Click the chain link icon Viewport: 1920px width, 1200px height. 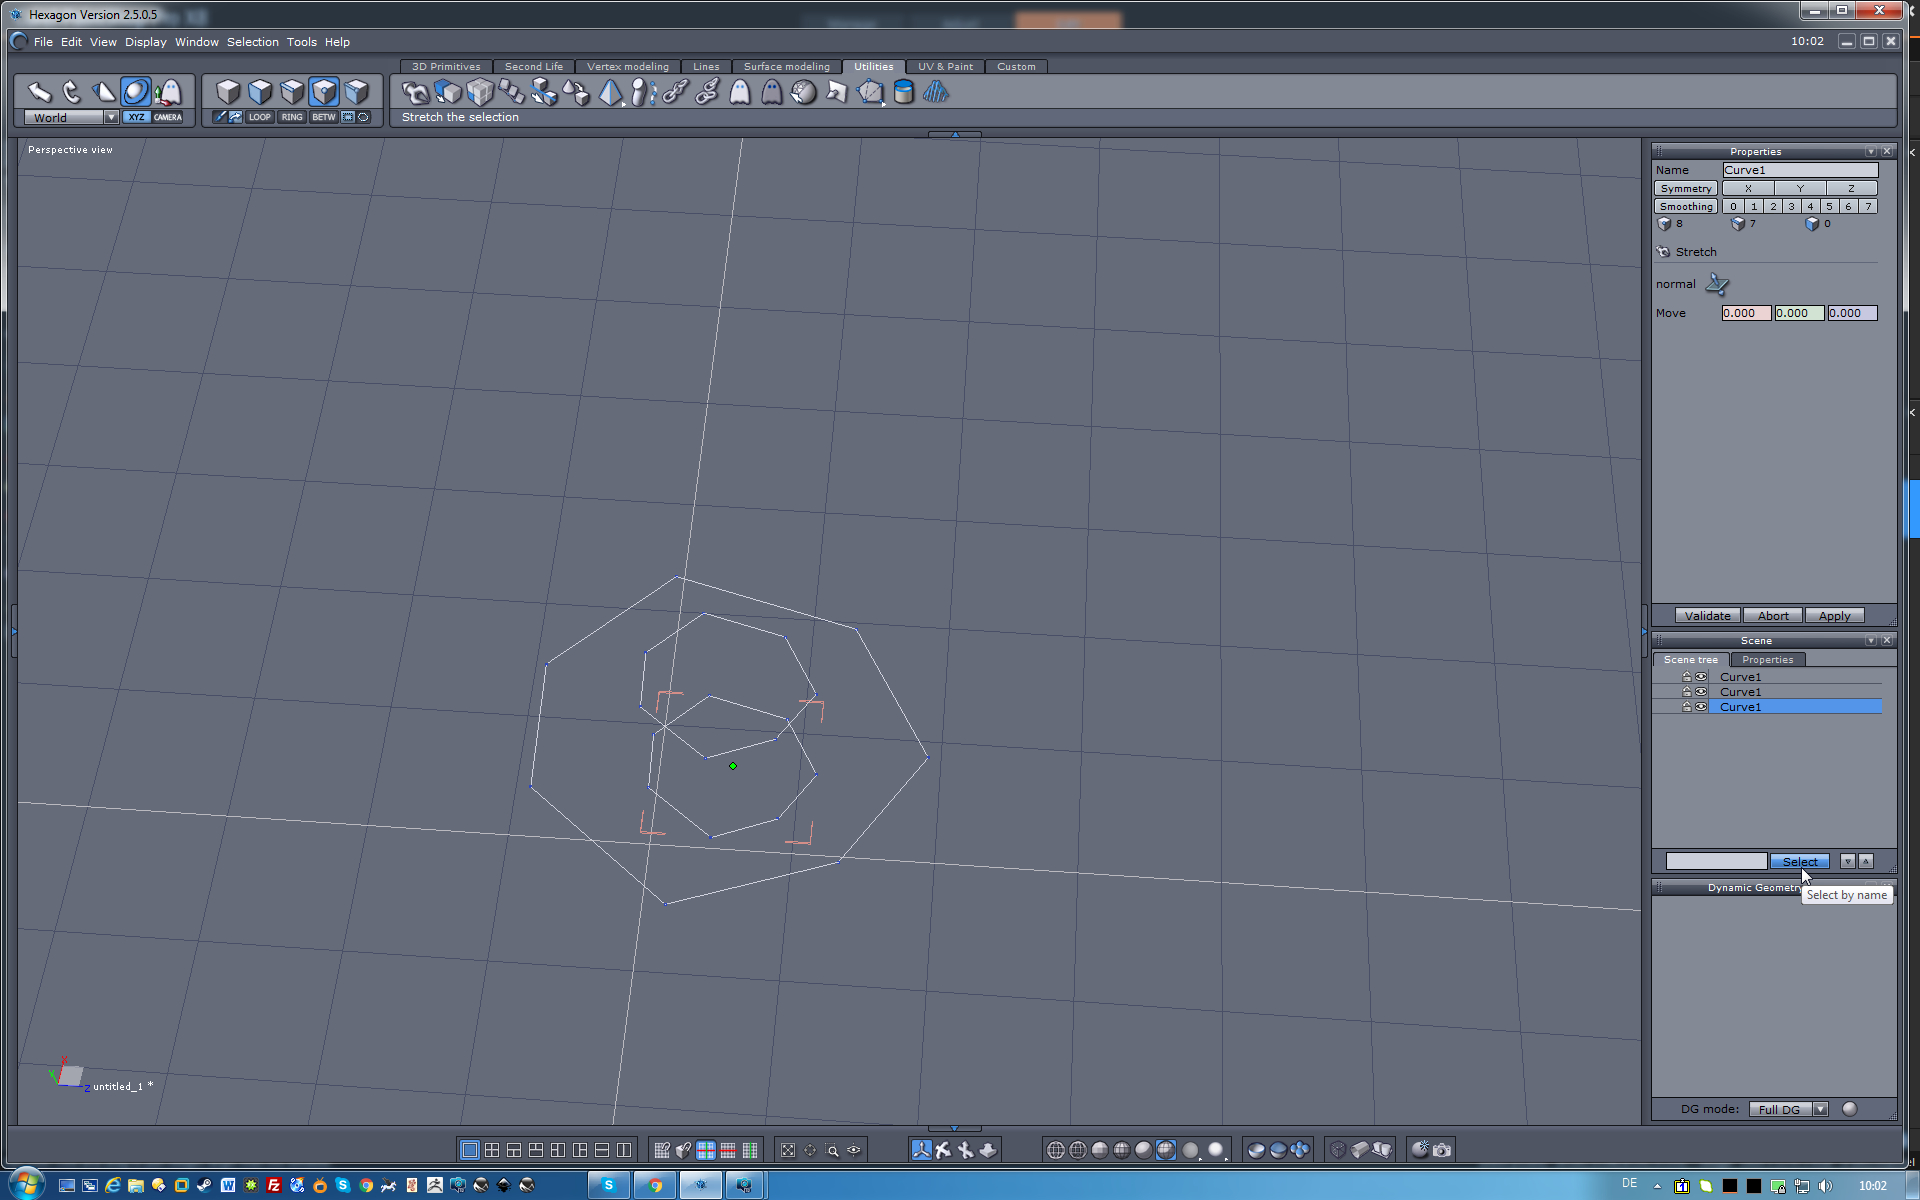pyautogui.click(x=675, y=93)
